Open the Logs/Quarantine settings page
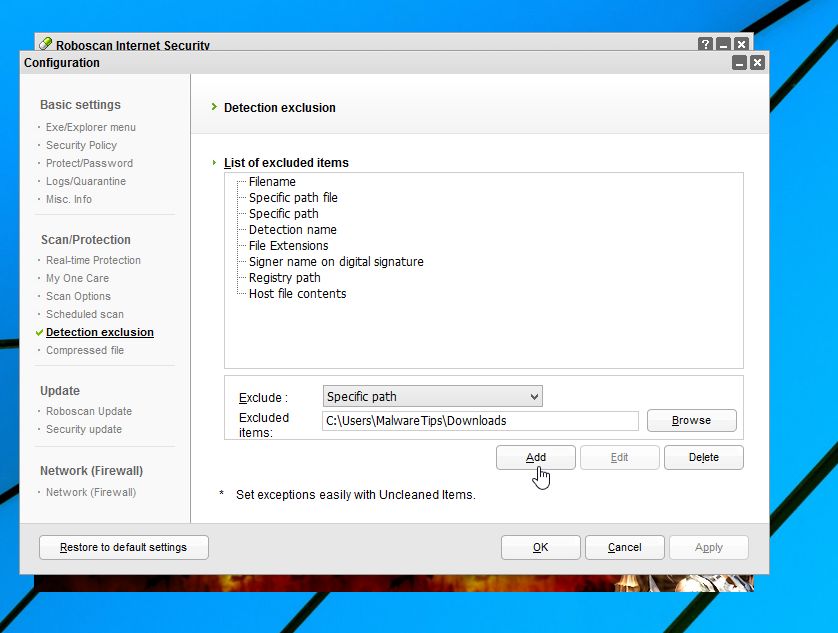The image size is (838, 633). 86,181
